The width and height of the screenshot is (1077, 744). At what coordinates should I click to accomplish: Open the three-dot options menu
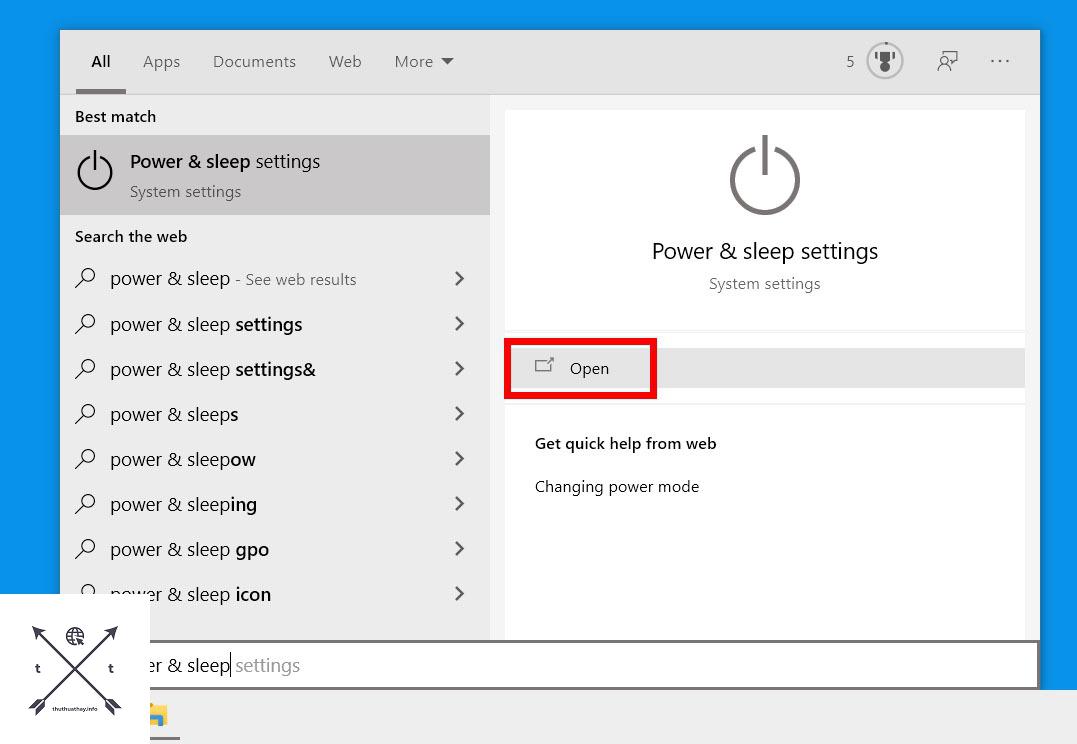point(1000,61)
